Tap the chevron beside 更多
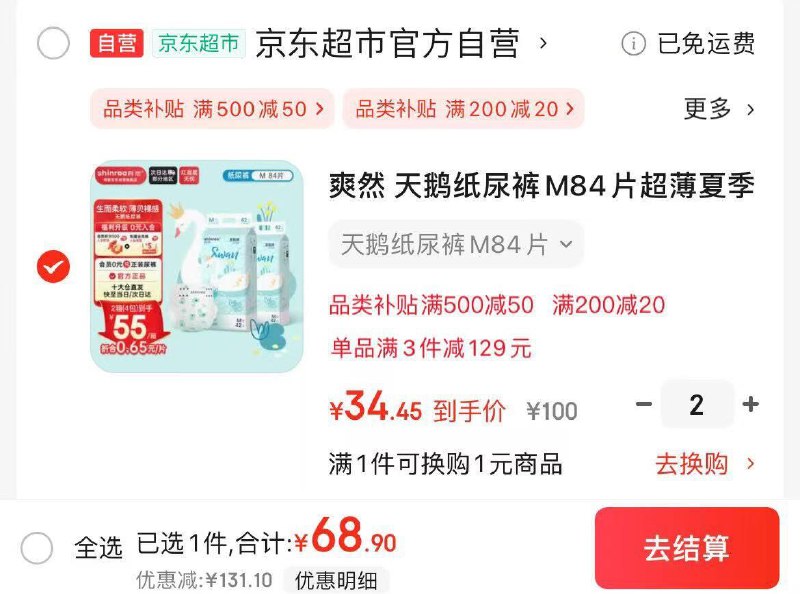This screenshot has width=800, height=594. pos(750,109)
